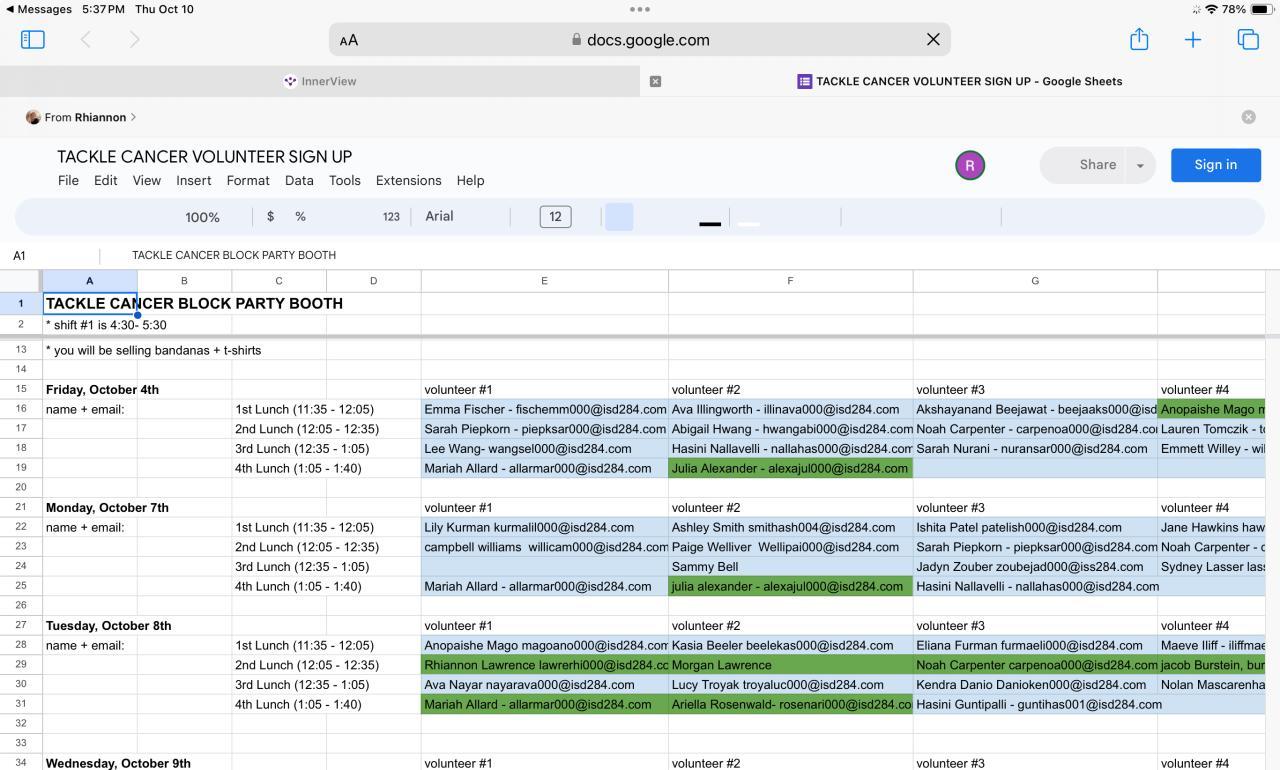Open the 100% zoom dropdown
The width and height of the screenshot is (1280, 770).
(202, 217)
